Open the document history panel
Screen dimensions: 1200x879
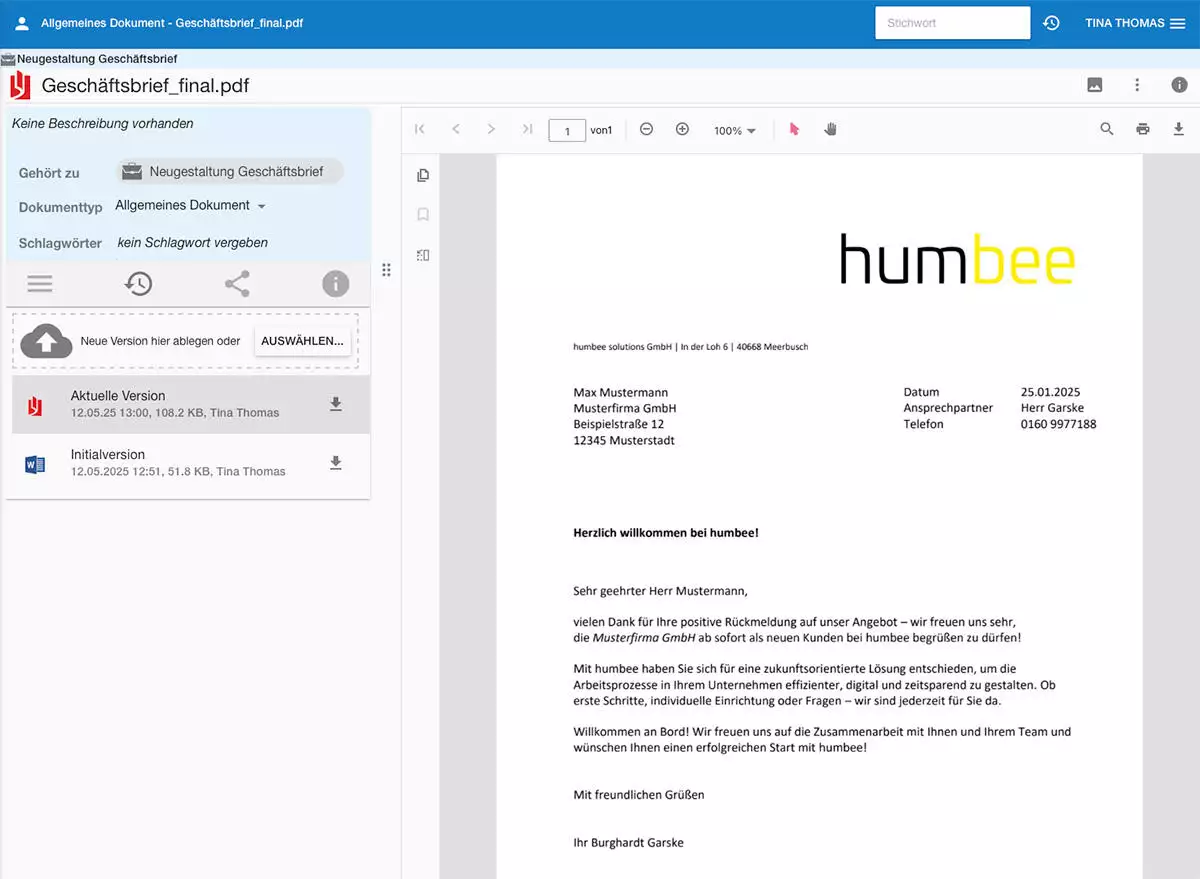click(x=139, y=283)
